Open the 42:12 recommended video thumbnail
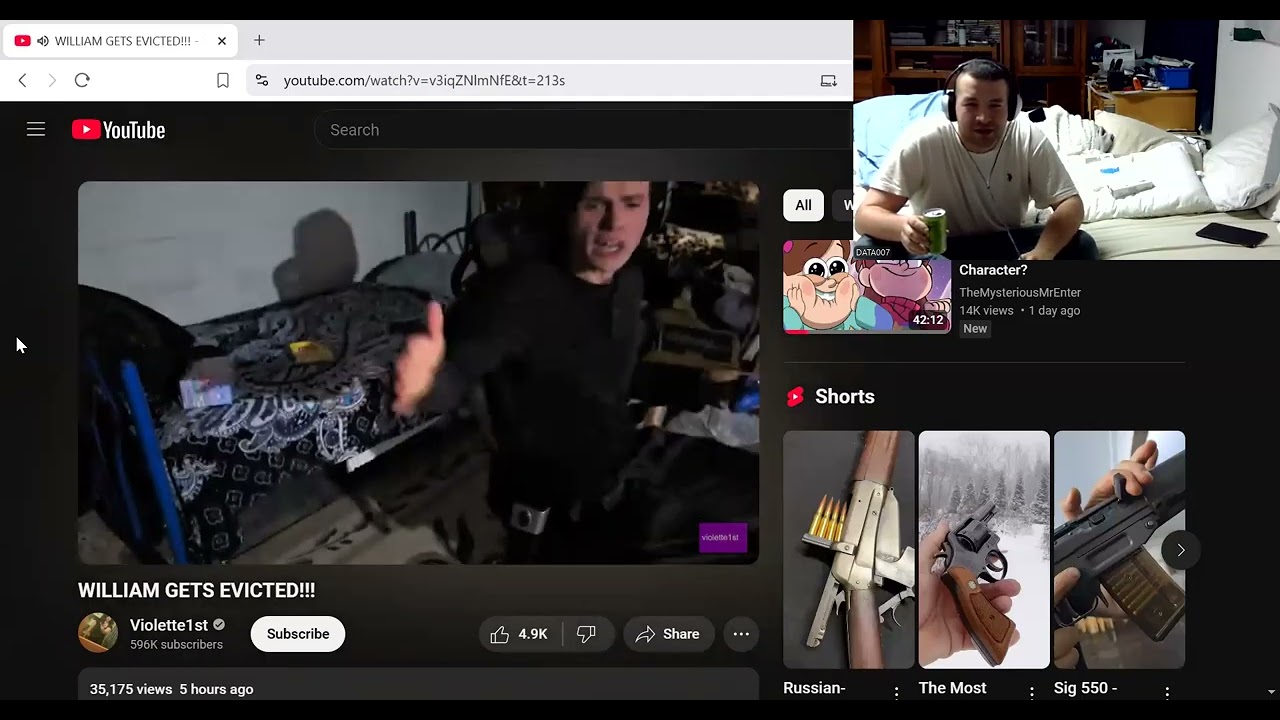Screen dimensions: 1280x720 pyautogui.click(x=867, y=287)
